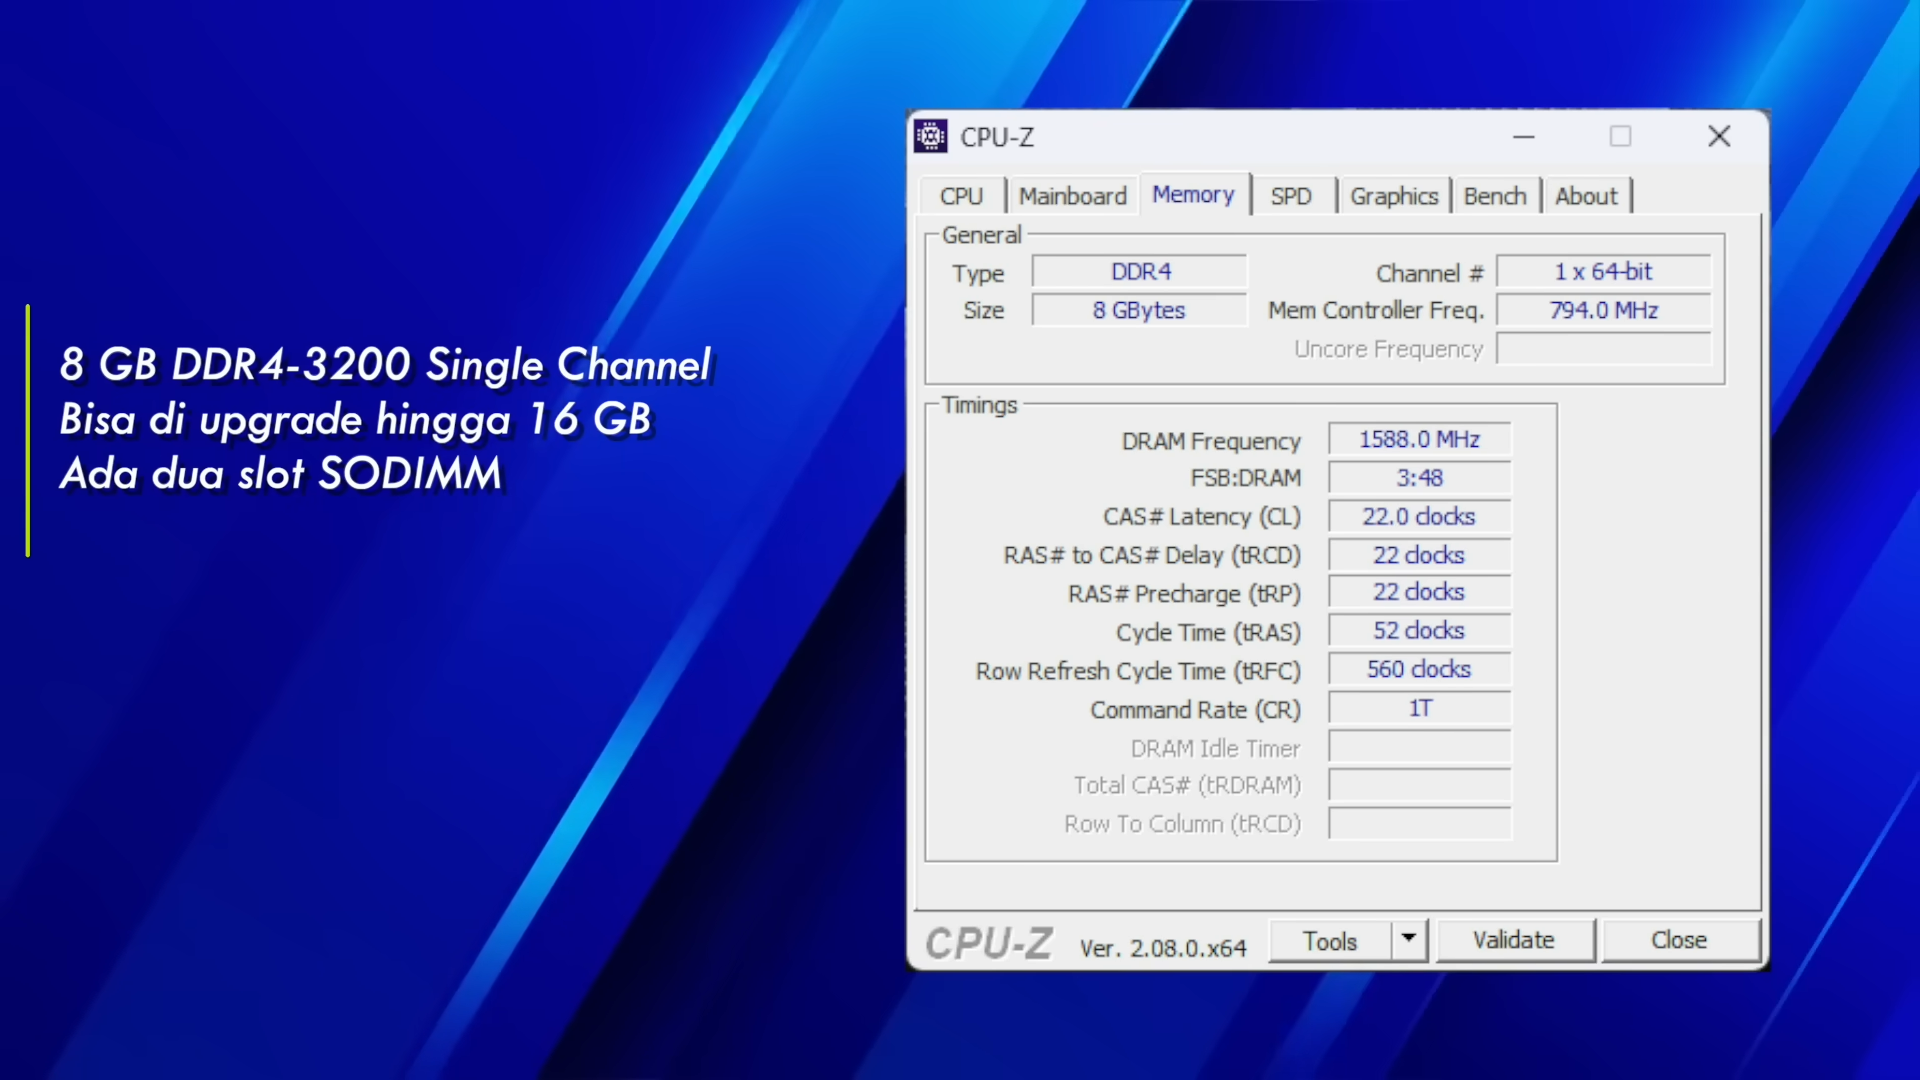Open the Mainboard tab
Image resolution: width=1920 pixels, height=1080 pixels.
point(1072,196)
